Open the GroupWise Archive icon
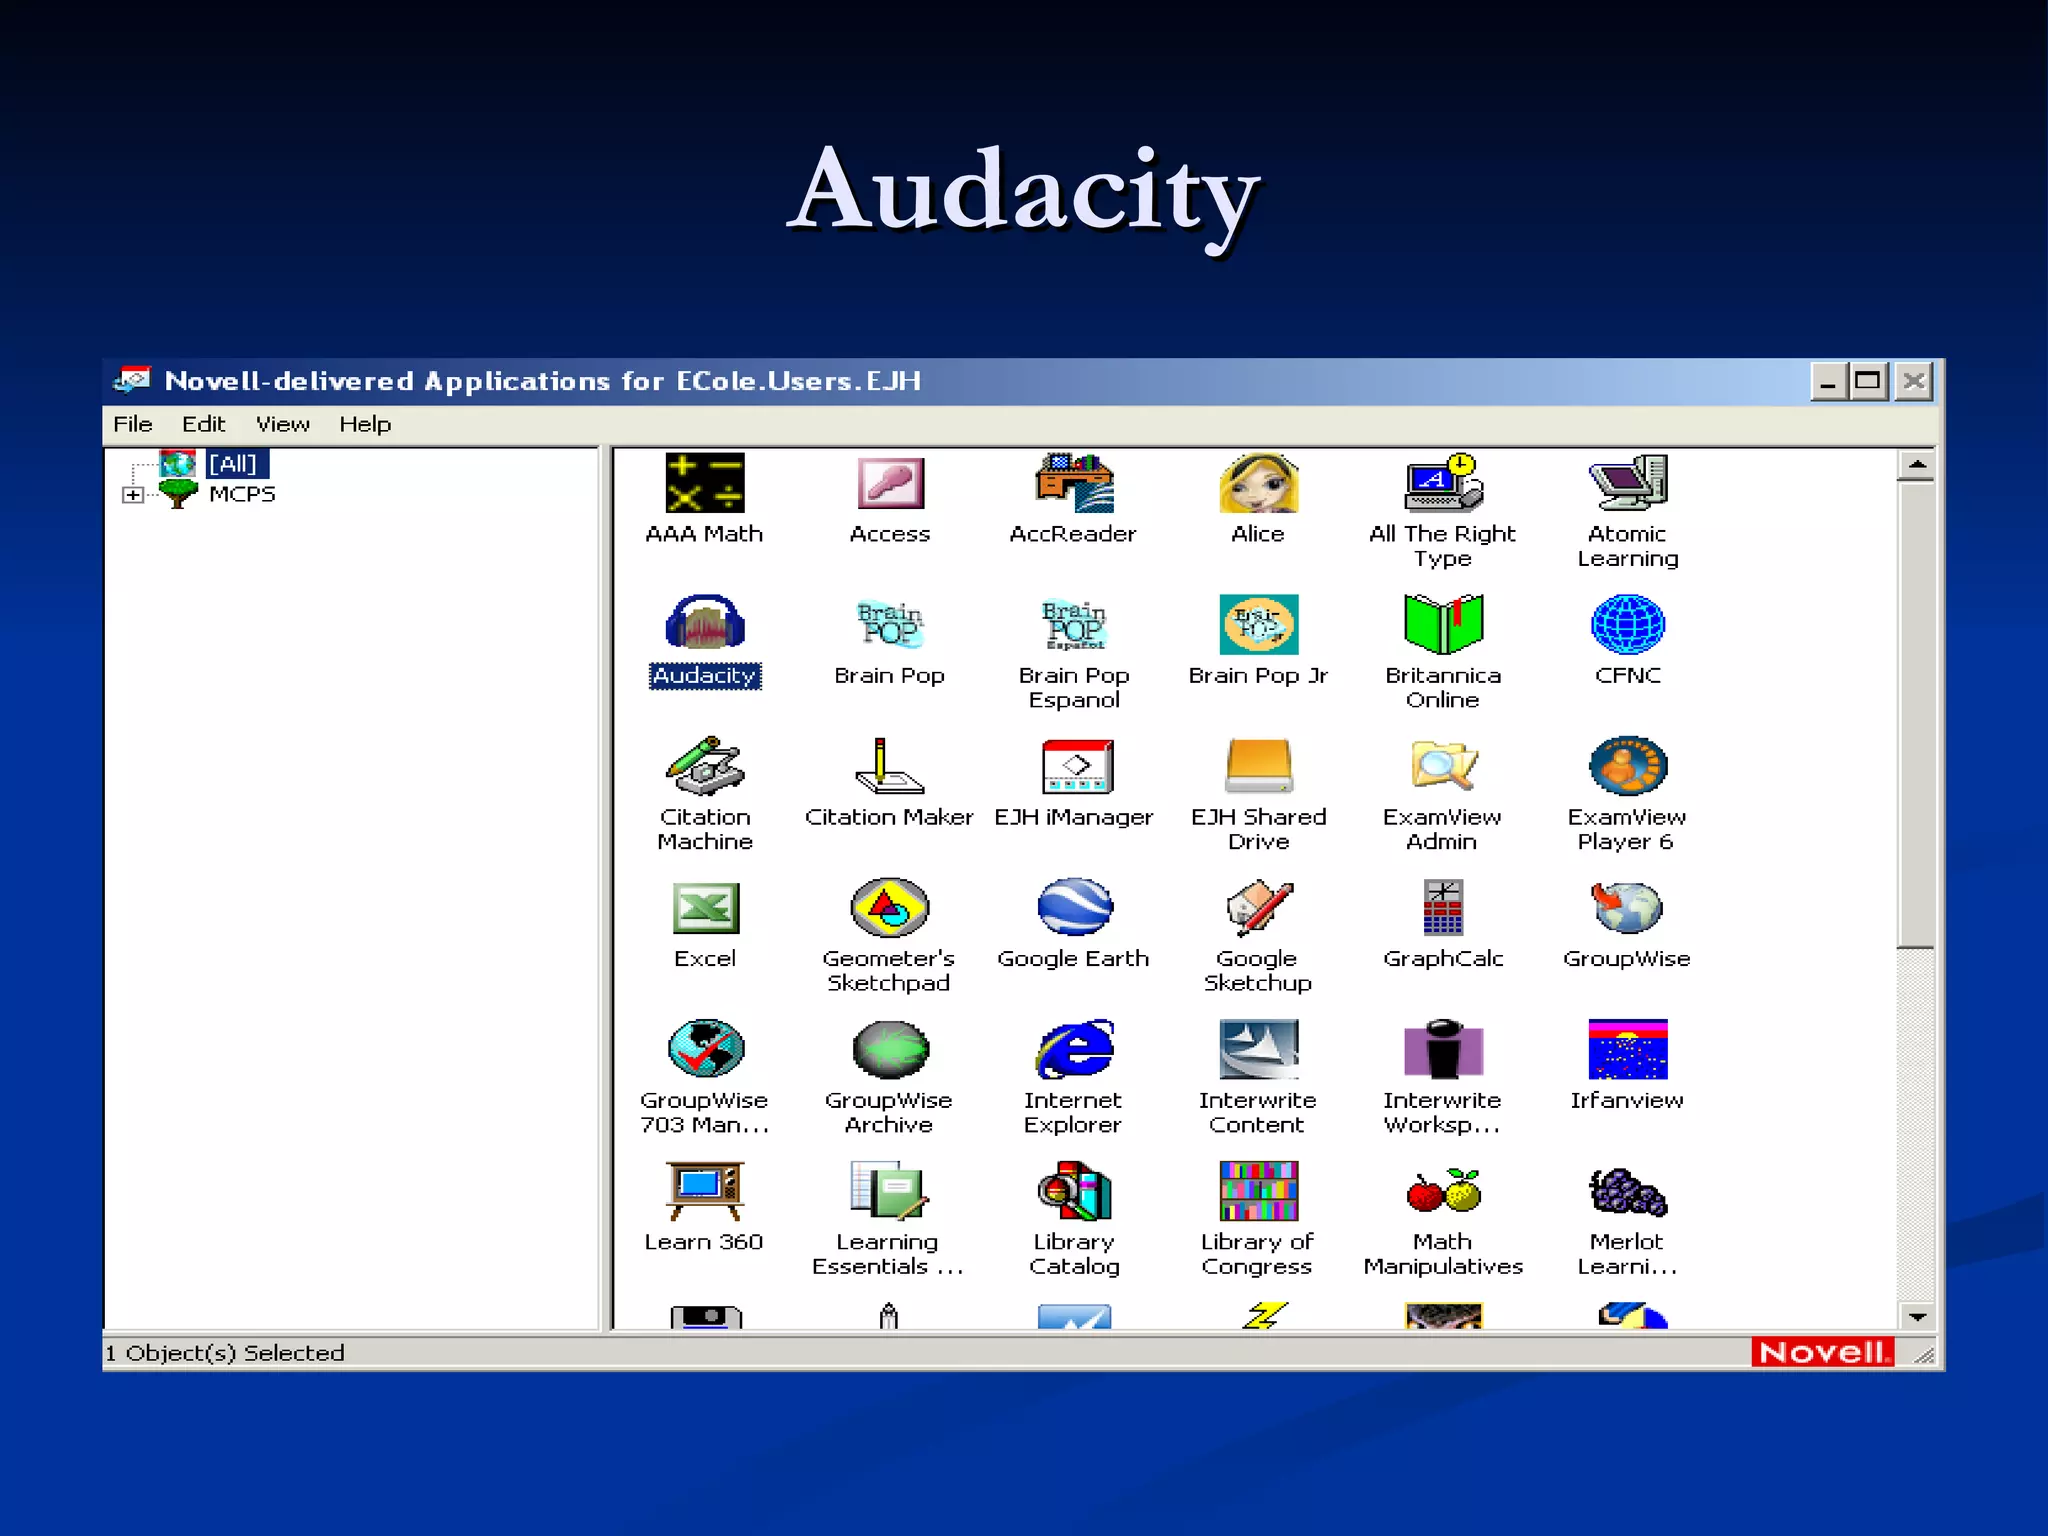This screenshot has width=2048, height=1536. point(889,1049)
